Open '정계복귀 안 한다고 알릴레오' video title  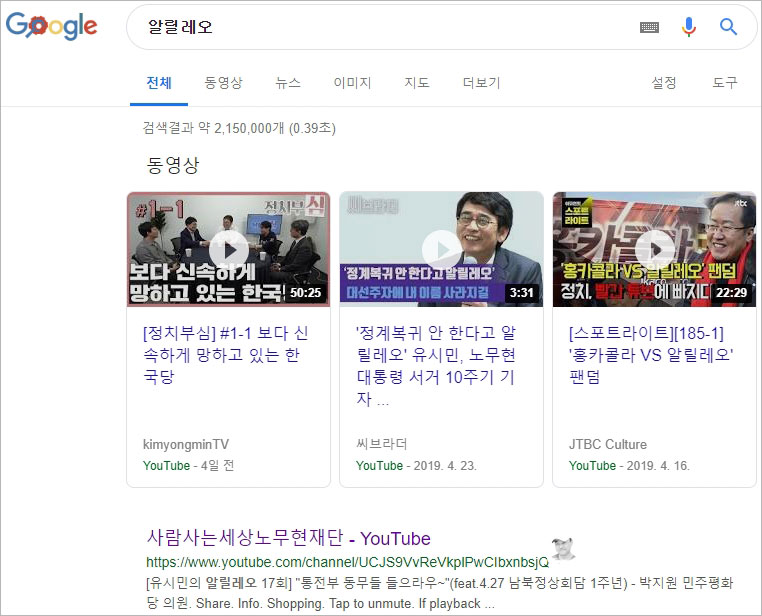[436, 365]
